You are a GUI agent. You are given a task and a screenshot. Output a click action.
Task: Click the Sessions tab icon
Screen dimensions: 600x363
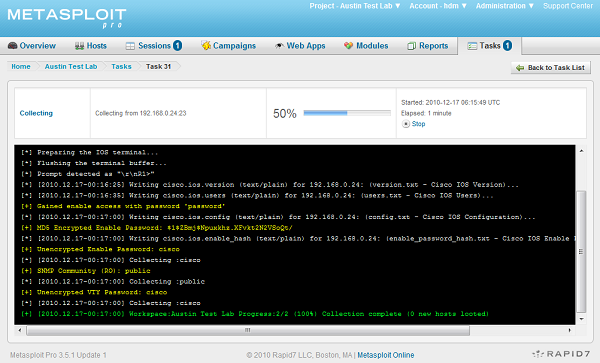[x=130, y=46]
